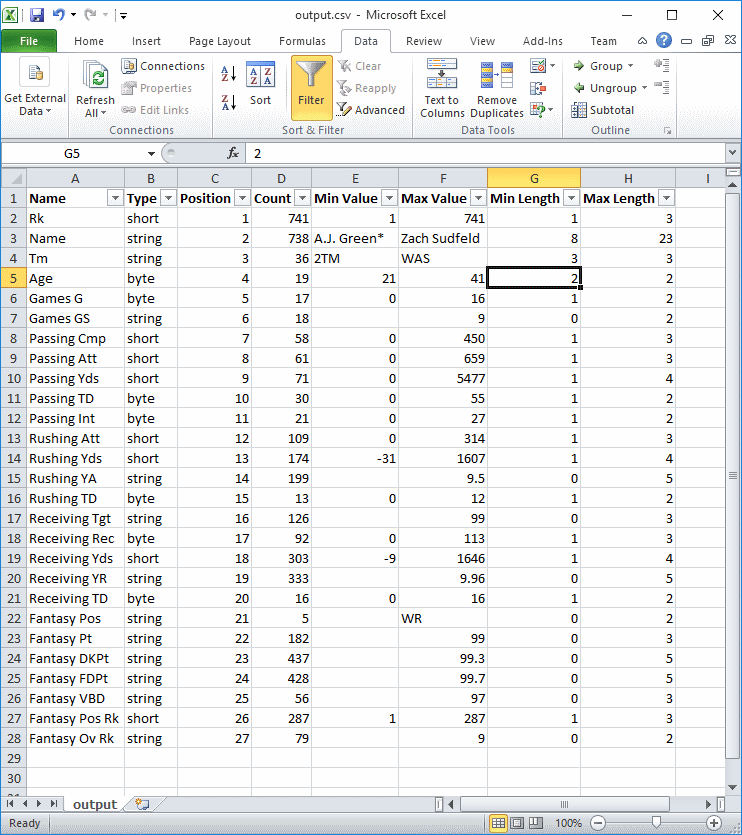Screen dimensions: 742x835
Task: Select the output sheet tab
Action: [x=95, y=804]
